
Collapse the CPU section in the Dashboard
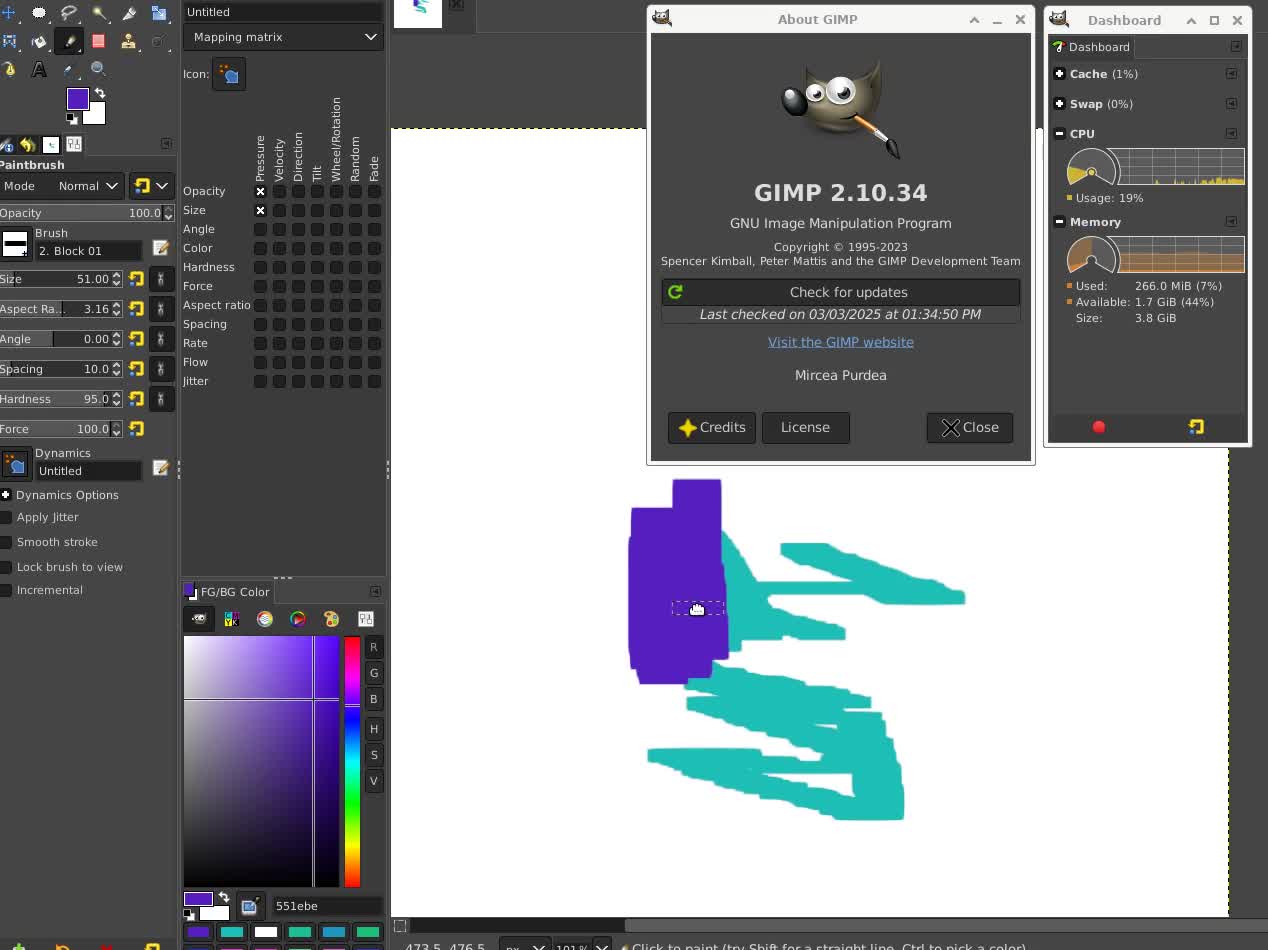pyautogui.click(x=1060, y=133)
